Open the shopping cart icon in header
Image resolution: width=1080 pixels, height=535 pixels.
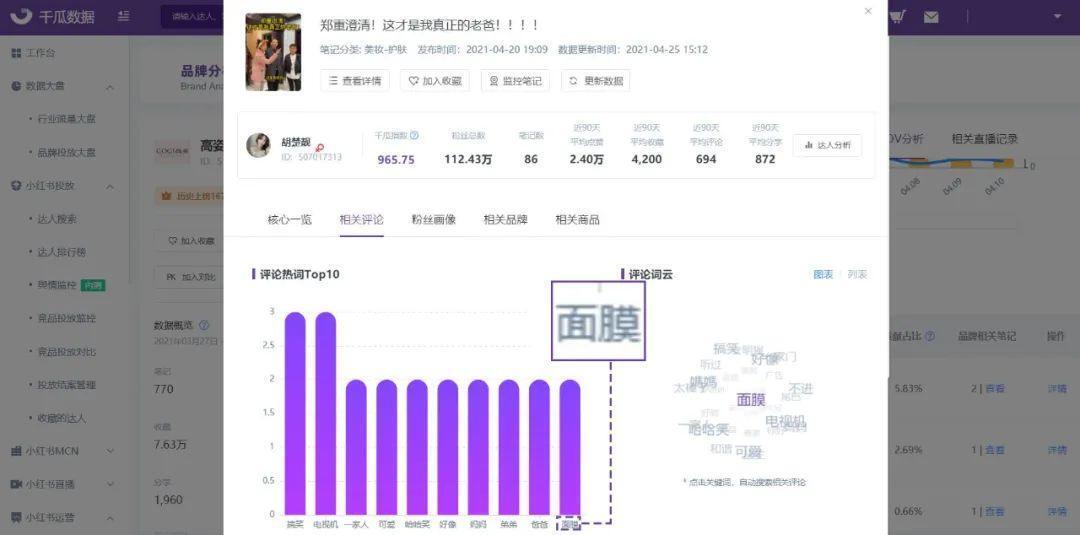tap(897, 17)
